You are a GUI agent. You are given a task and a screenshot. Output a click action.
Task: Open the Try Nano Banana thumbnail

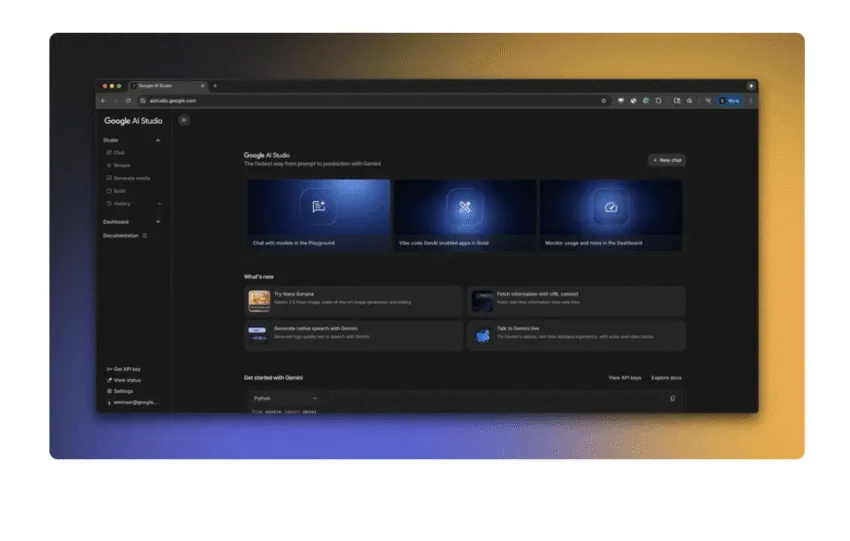(x=259, y=300)
